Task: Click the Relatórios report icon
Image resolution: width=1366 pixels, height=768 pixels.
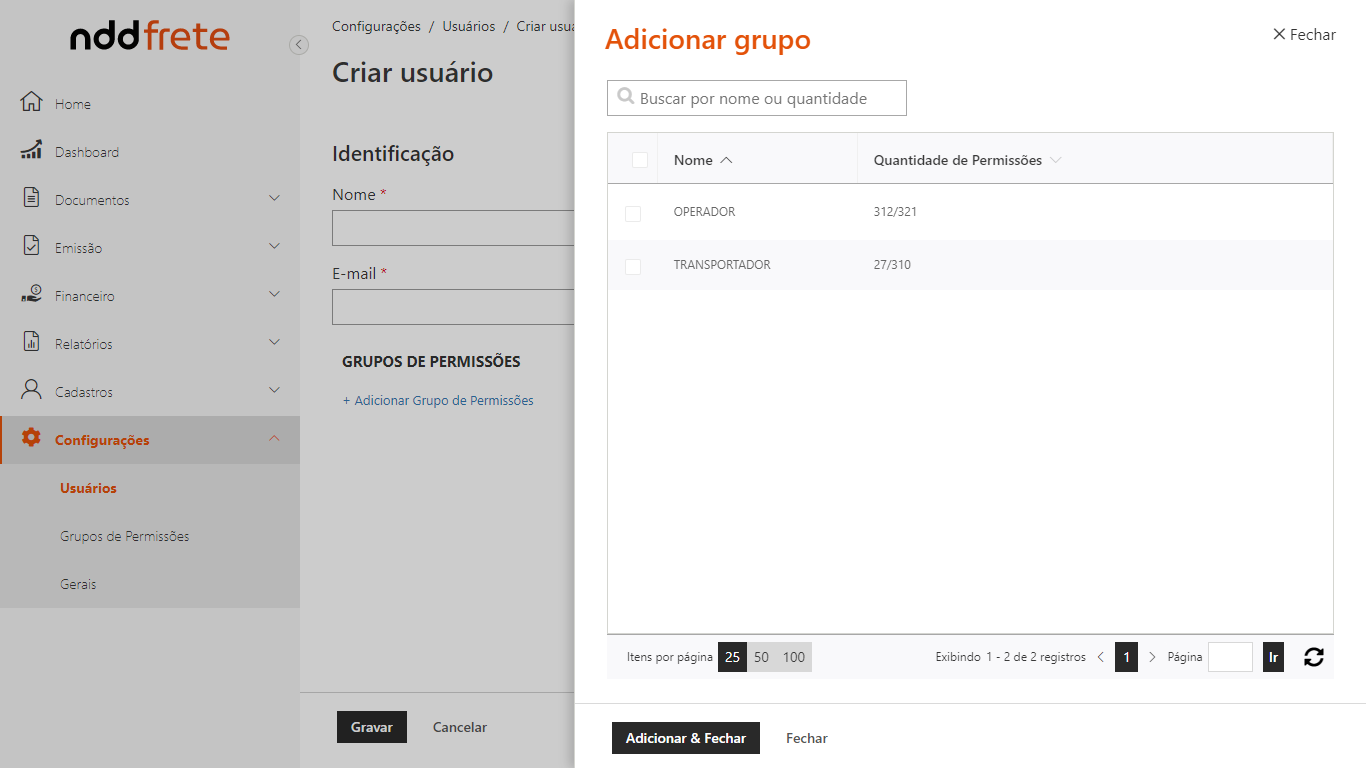Action: point(31,342)
